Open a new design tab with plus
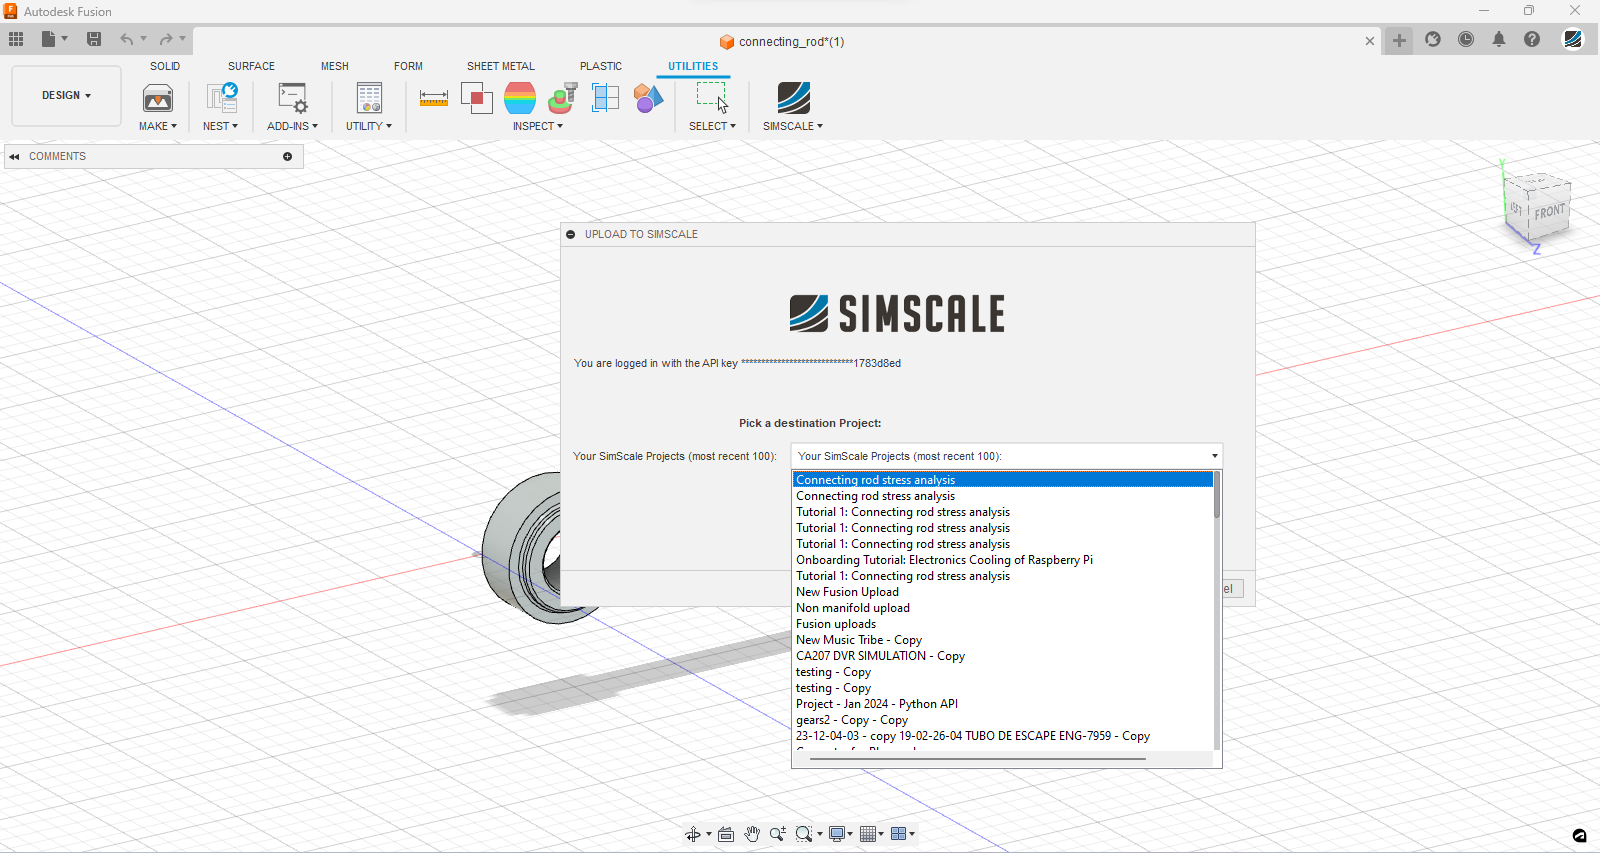The image size is (1600, 853). [x=1399, y=40]
